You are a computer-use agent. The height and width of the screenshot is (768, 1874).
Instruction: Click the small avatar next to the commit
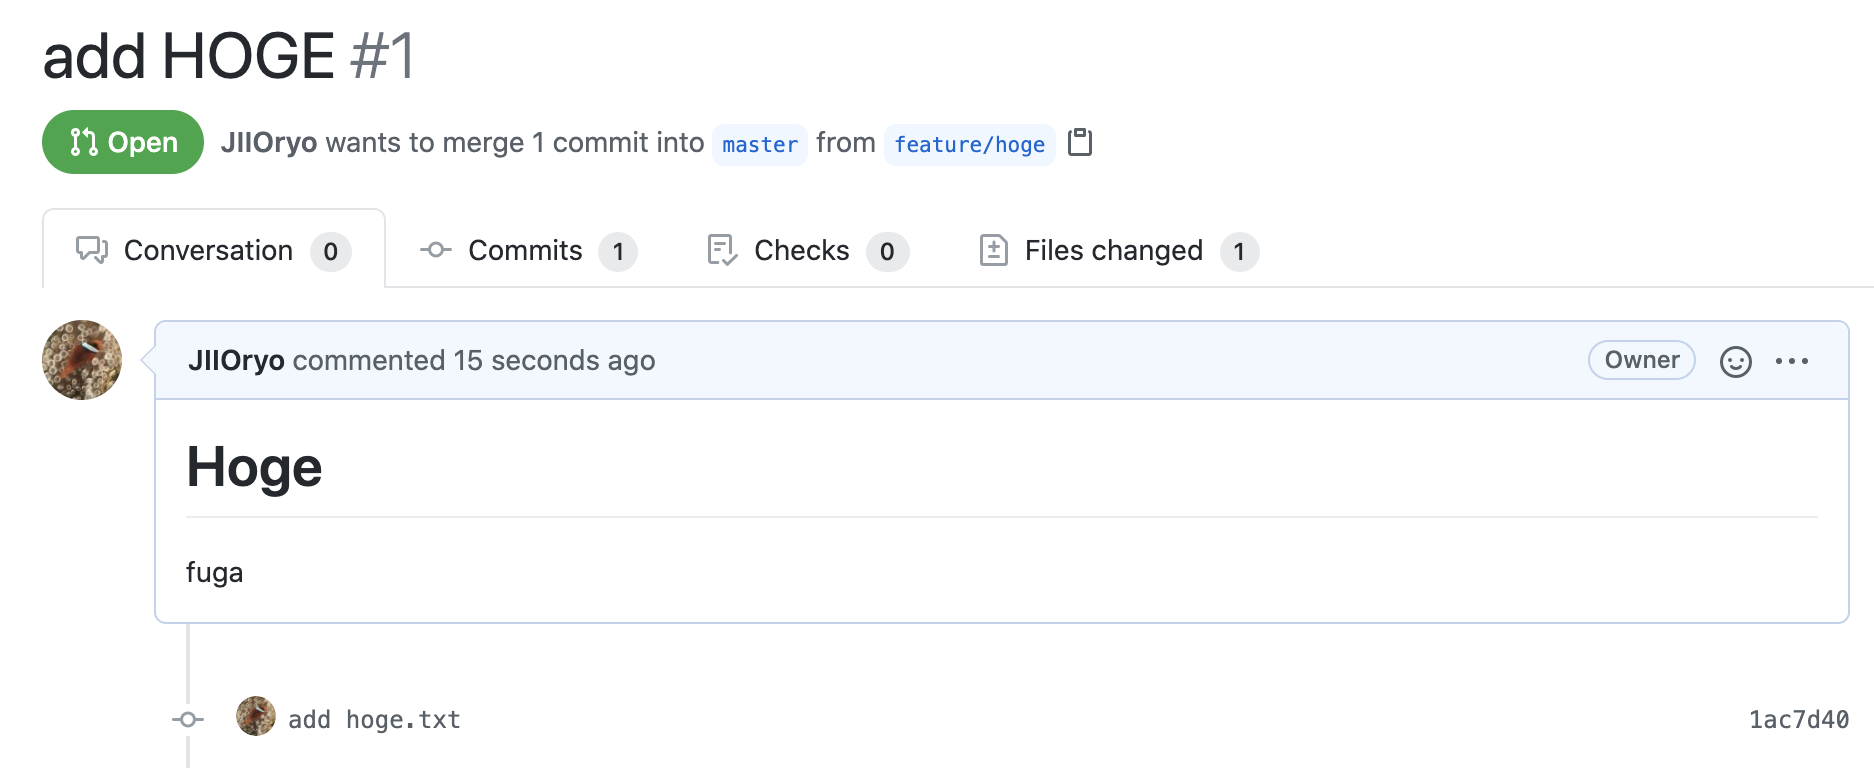coord(256,716)
